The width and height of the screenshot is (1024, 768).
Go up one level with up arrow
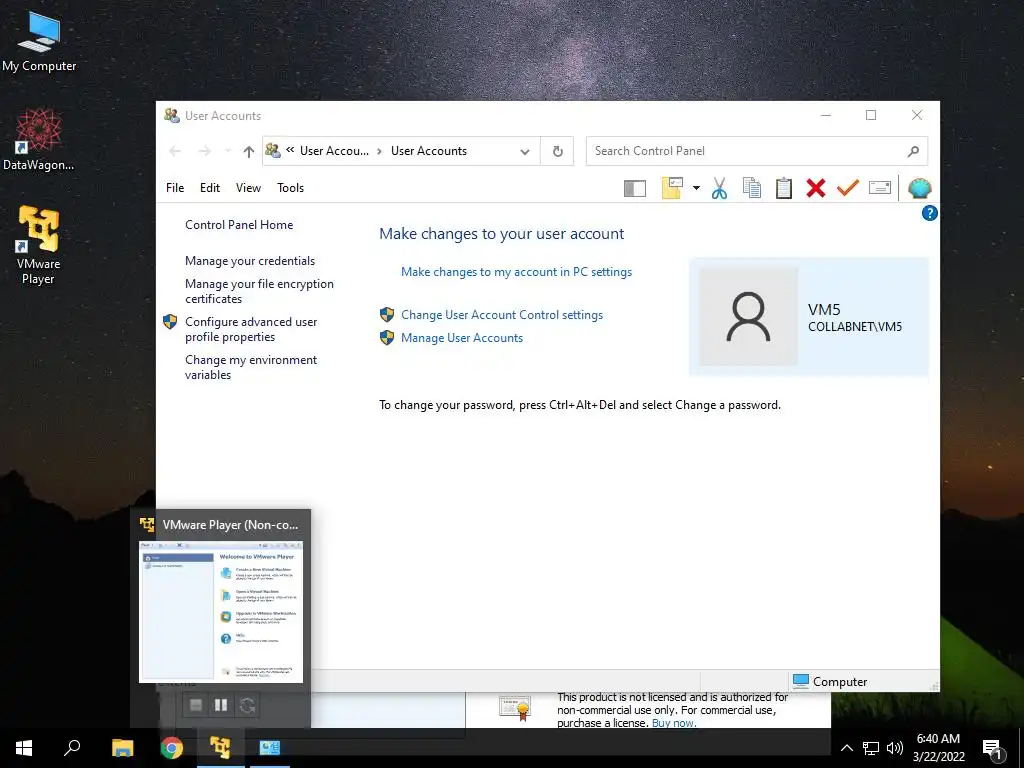[x=248, y=152]
